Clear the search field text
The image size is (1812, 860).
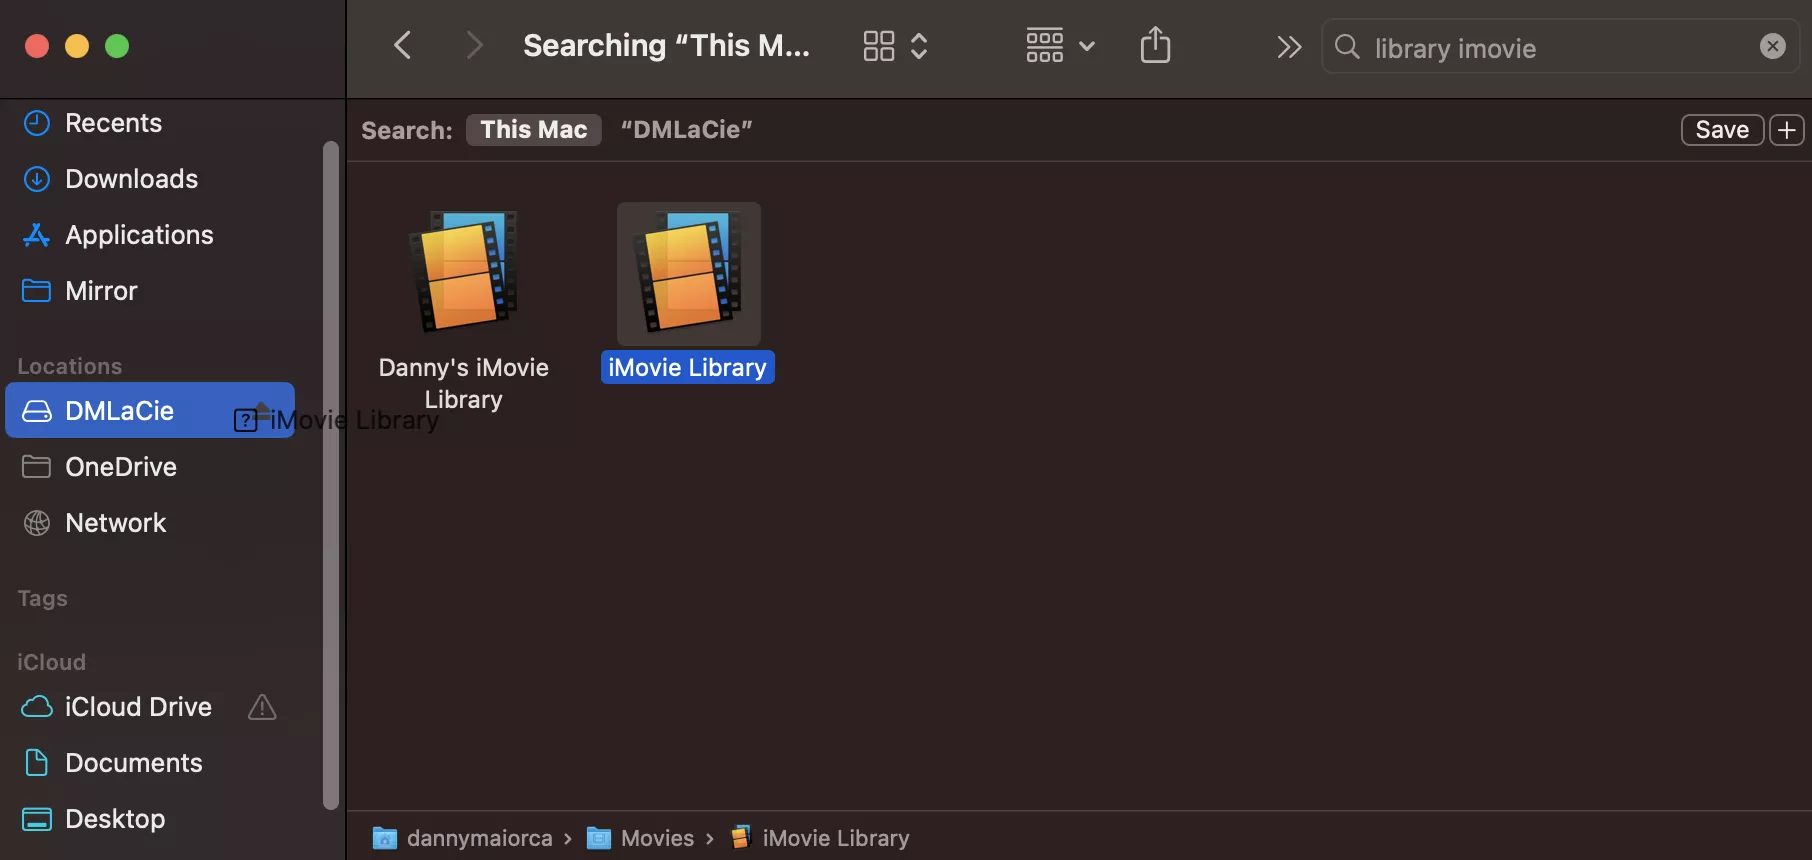(x=1772, y=47)
